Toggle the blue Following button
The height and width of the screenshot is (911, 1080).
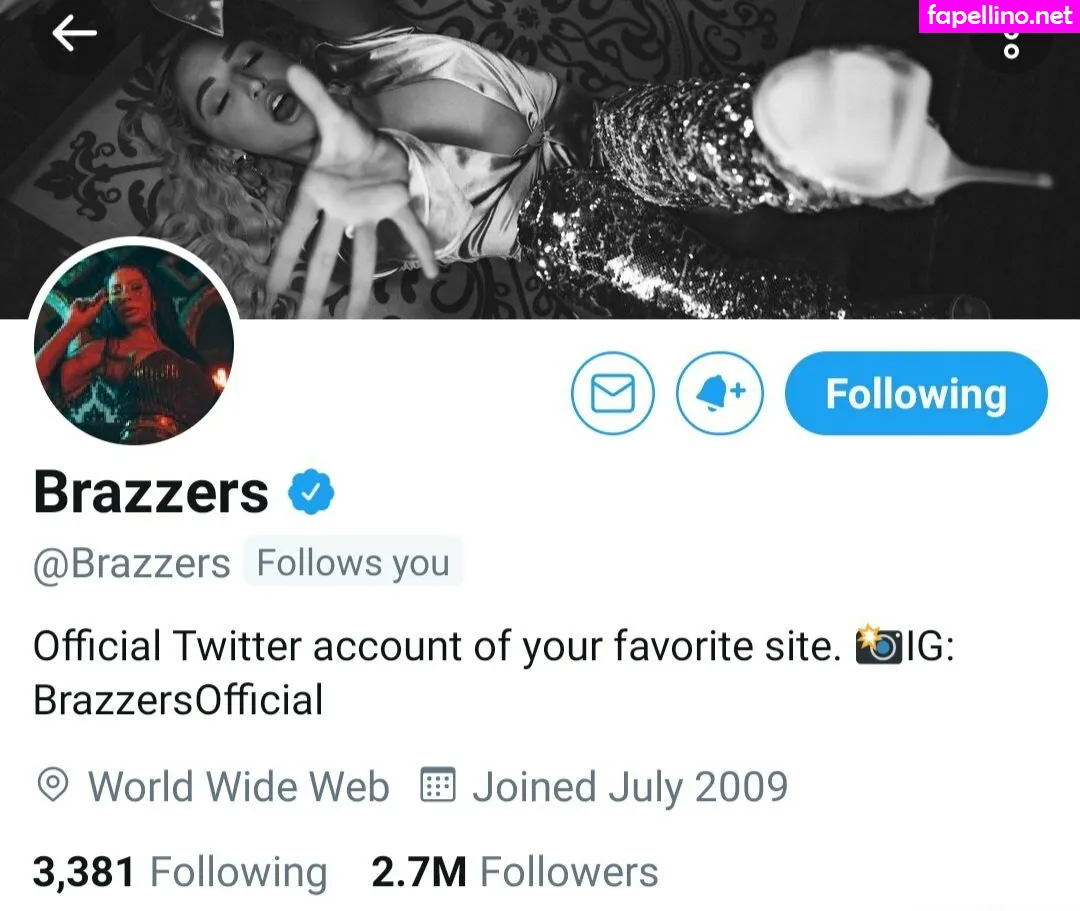tap(916, 393)
